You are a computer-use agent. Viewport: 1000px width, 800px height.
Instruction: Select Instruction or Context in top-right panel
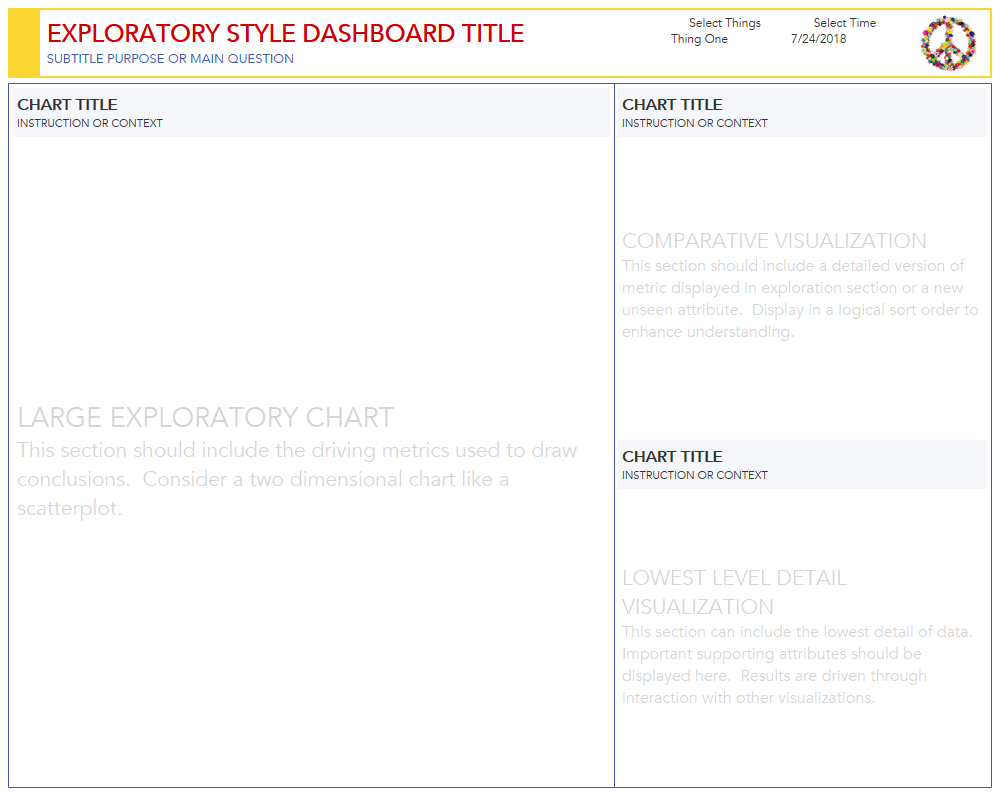click(695, 124)
